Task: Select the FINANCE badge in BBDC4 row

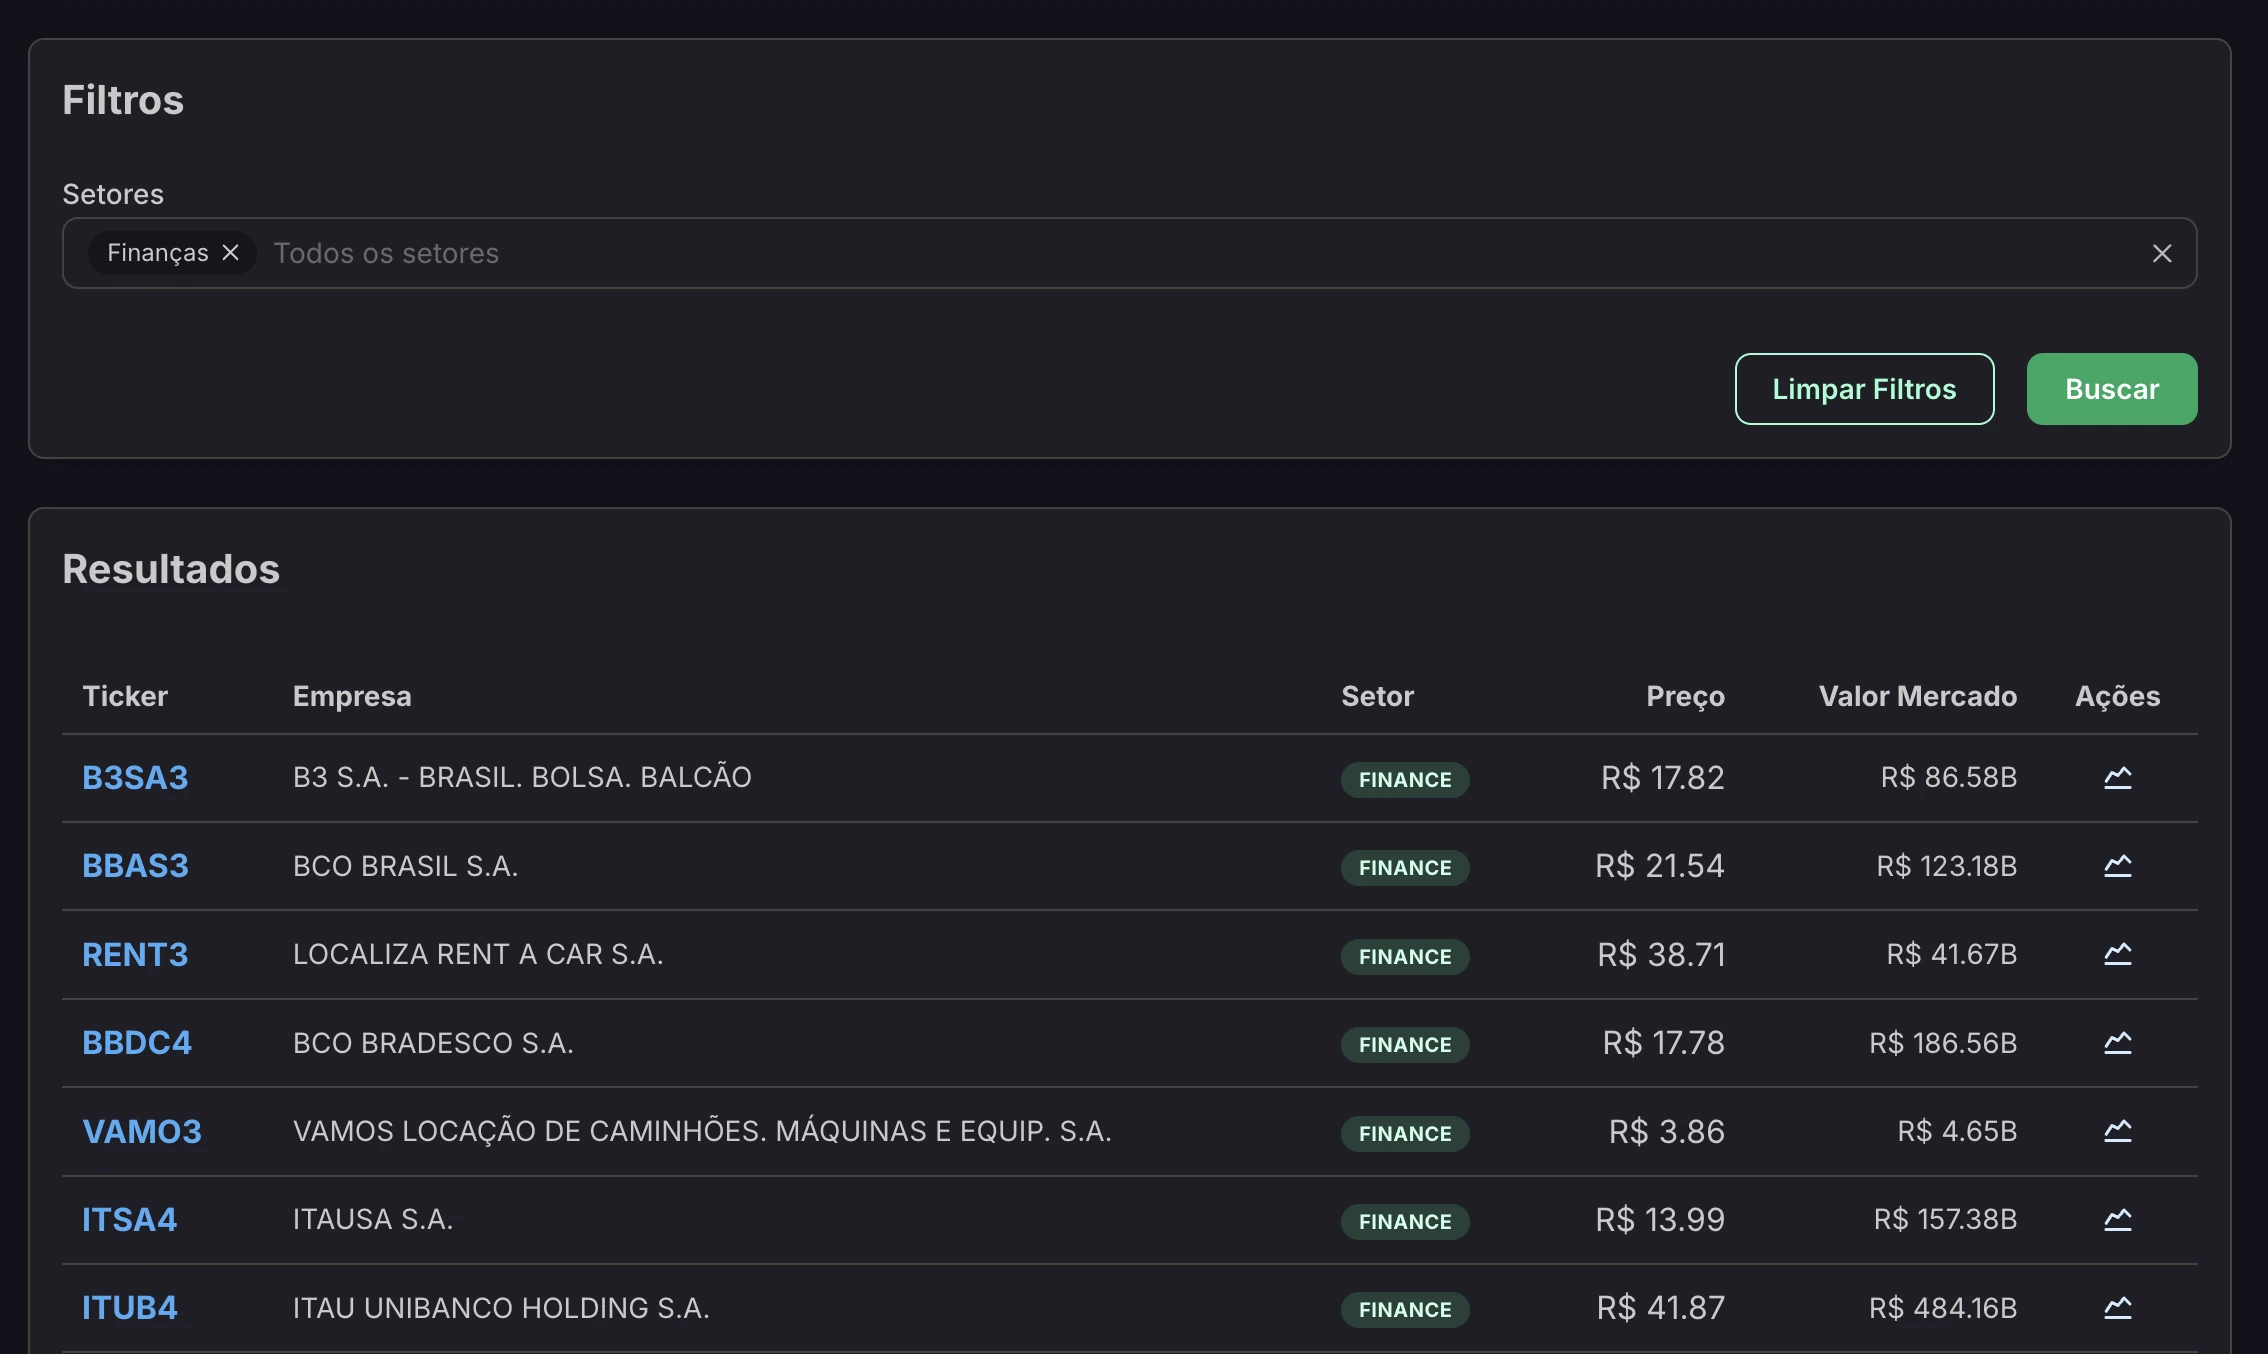Action: (x=1405, y=1044)
